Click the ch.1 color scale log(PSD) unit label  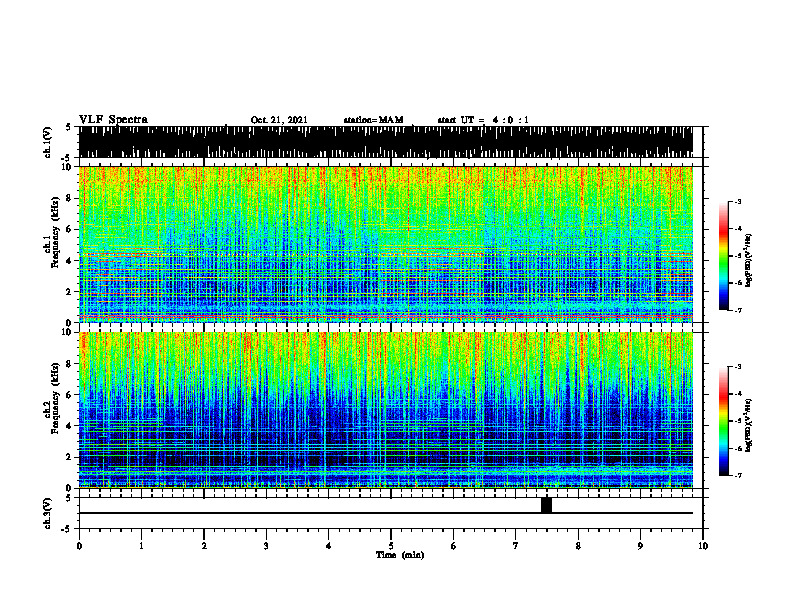(749, 261)
